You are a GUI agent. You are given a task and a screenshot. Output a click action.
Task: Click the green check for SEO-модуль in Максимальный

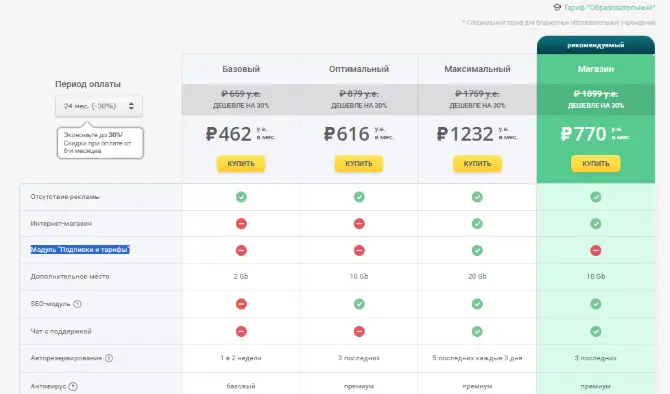(x=477, y=304)
